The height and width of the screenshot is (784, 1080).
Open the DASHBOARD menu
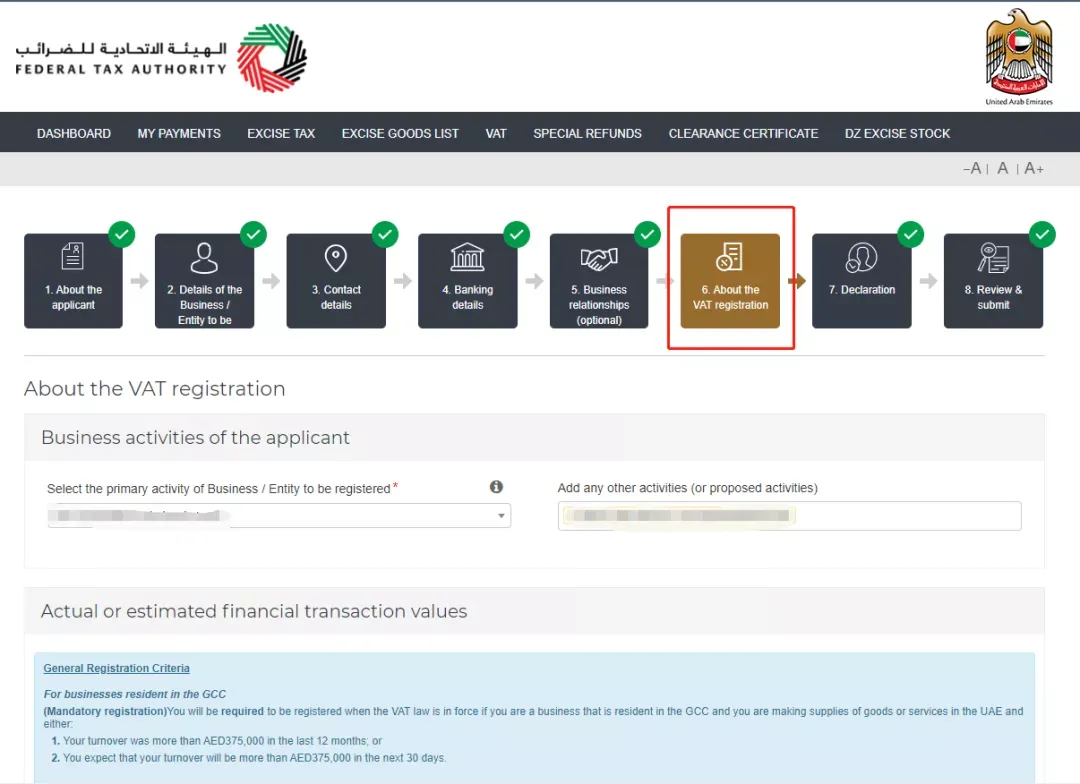74,133
